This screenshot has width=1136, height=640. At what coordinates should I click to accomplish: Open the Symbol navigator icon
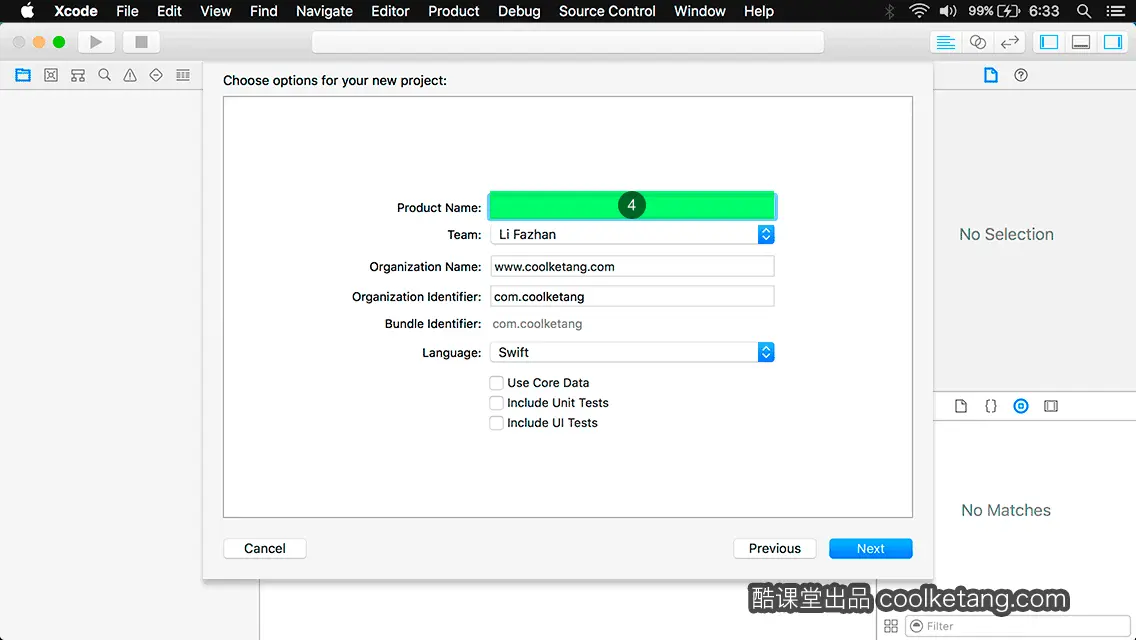78,75
